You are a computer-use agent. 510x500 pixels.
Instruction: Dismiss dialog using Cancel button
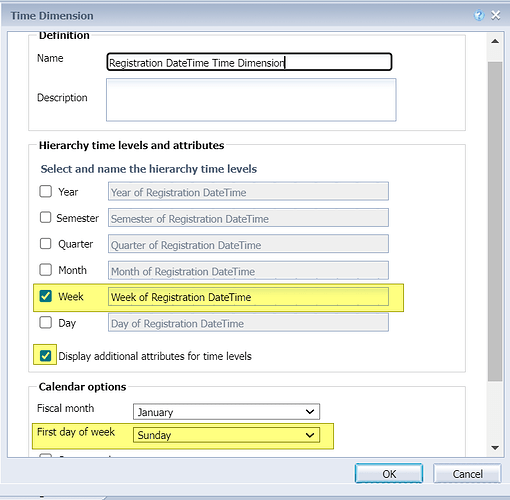point(467,473)
